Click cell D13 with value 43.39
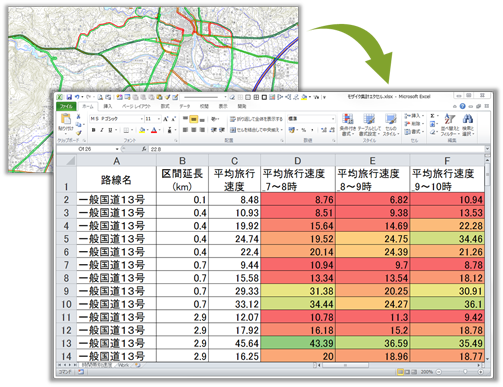 (x=298, y=343)
